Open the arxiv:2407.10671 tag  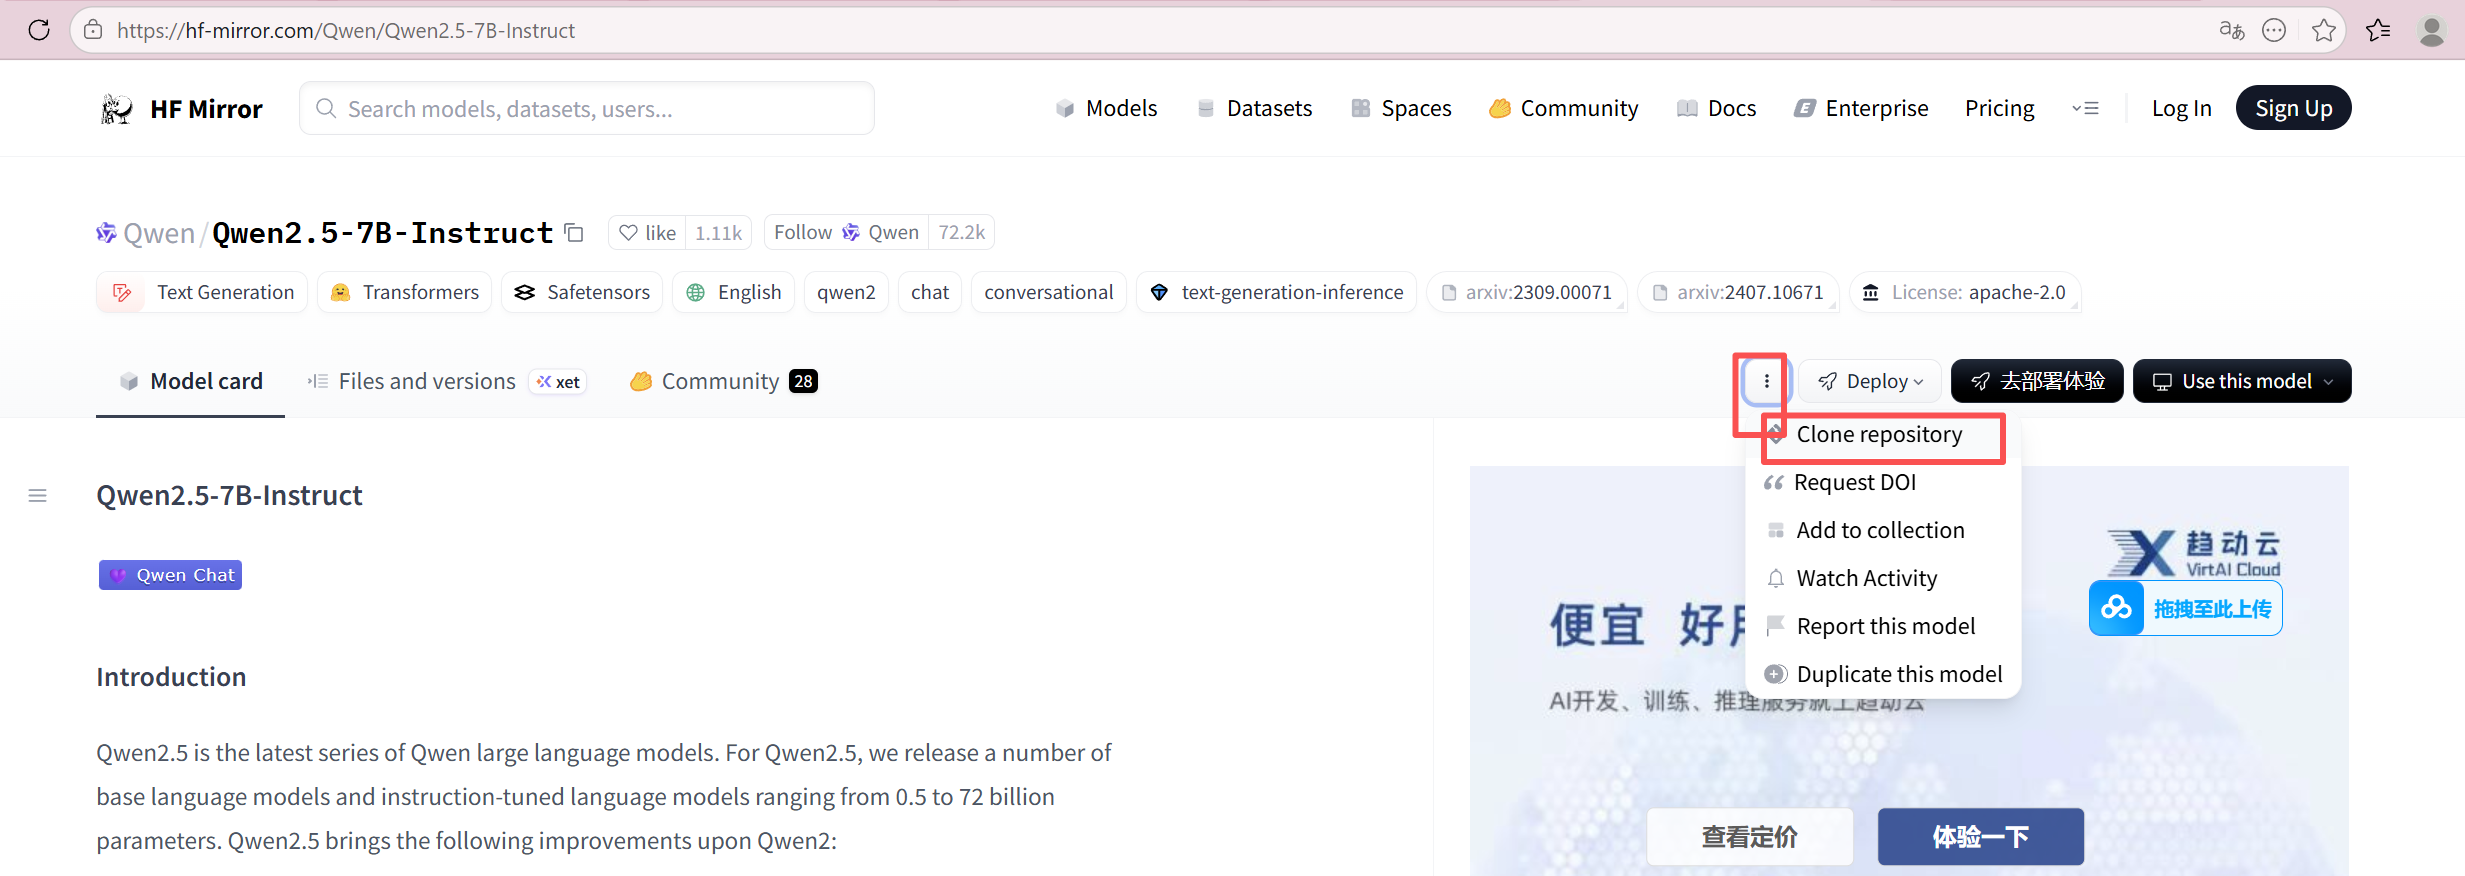pos(1738,292)
